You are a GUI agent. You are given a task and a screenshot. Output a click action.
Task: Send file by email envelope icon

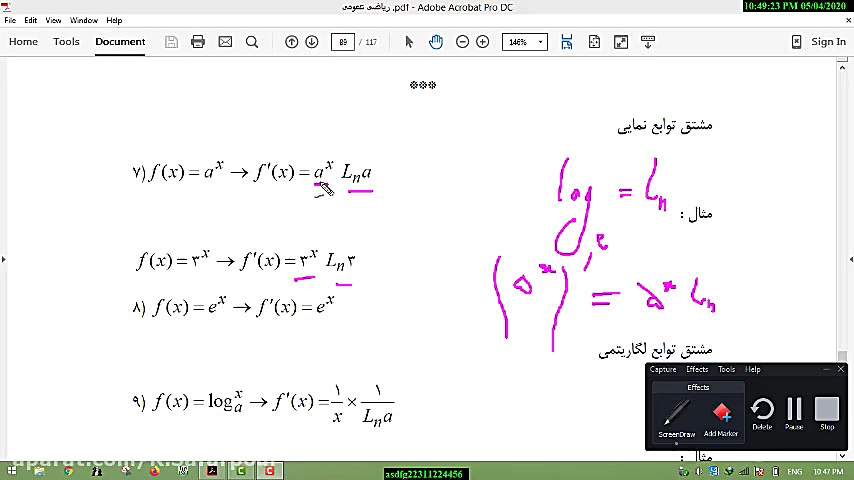point(225,42)
